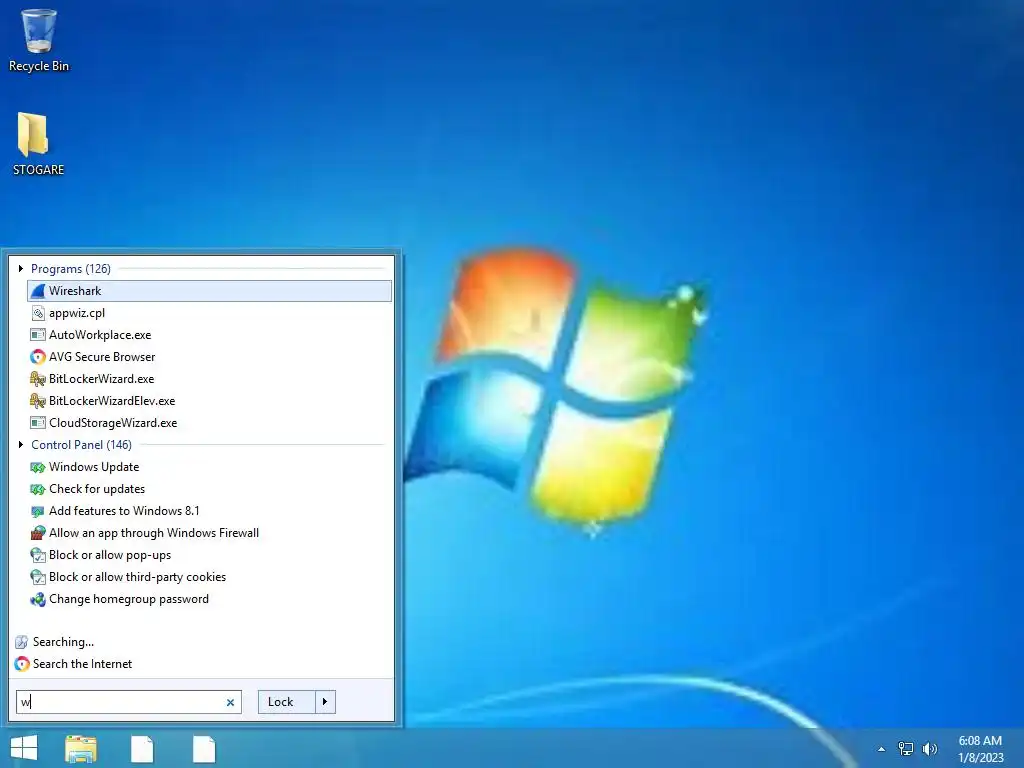The image size is (1024, 768).
Task: Select 'Windows Update' text
Action: click(94, 467)
